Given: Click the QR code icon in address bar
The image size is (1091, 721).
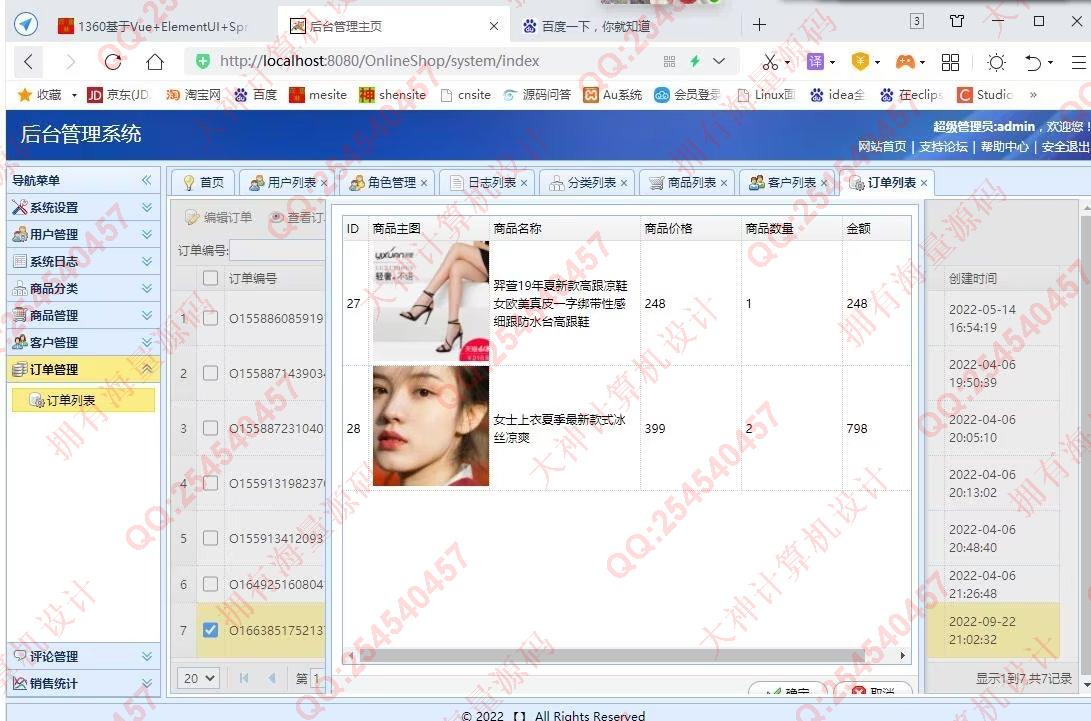Looking at the screenshot, I should click(x=669, y=61).
